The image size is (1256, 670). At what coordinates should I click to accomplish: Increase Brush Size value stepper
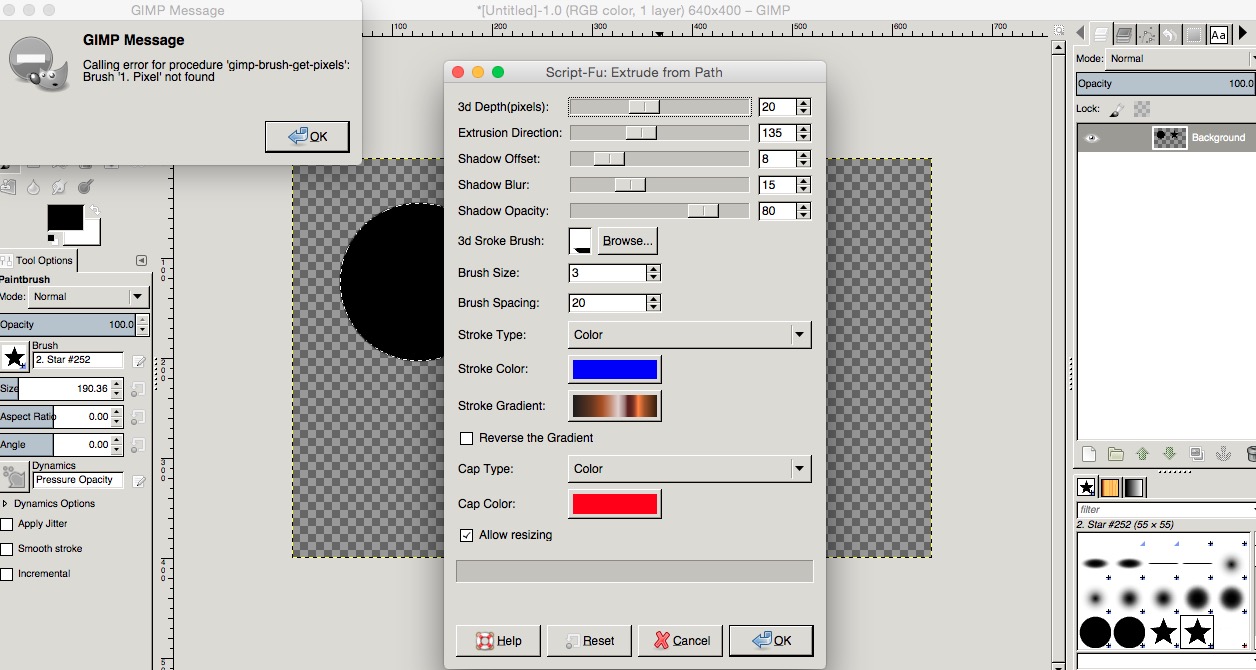[x=654, y=268]
